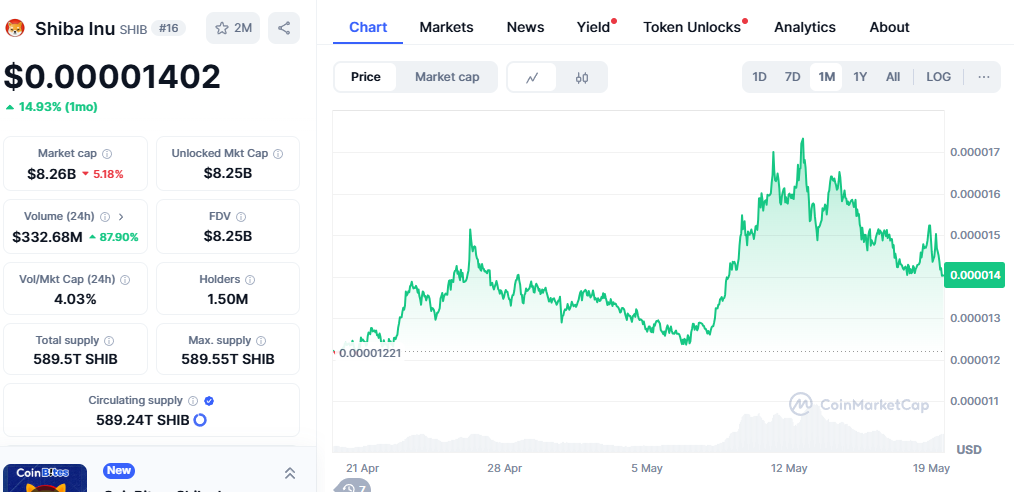Click info icon next to Max. supply
The height and width of the screenshot is (492, 1014).
pyautogui.click(x=261, y=341)
